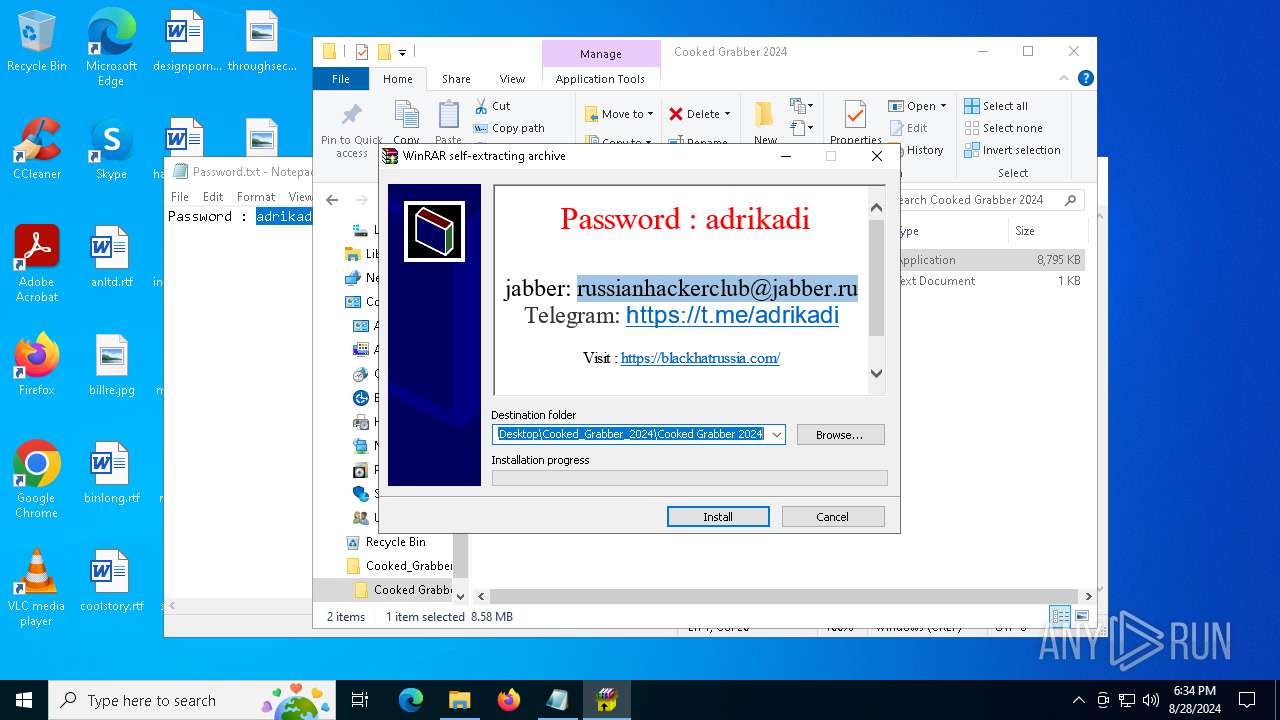Click Select none in ribbon
The width and height of the screenshot is (1280, 720).
(x=1003, y=128)
